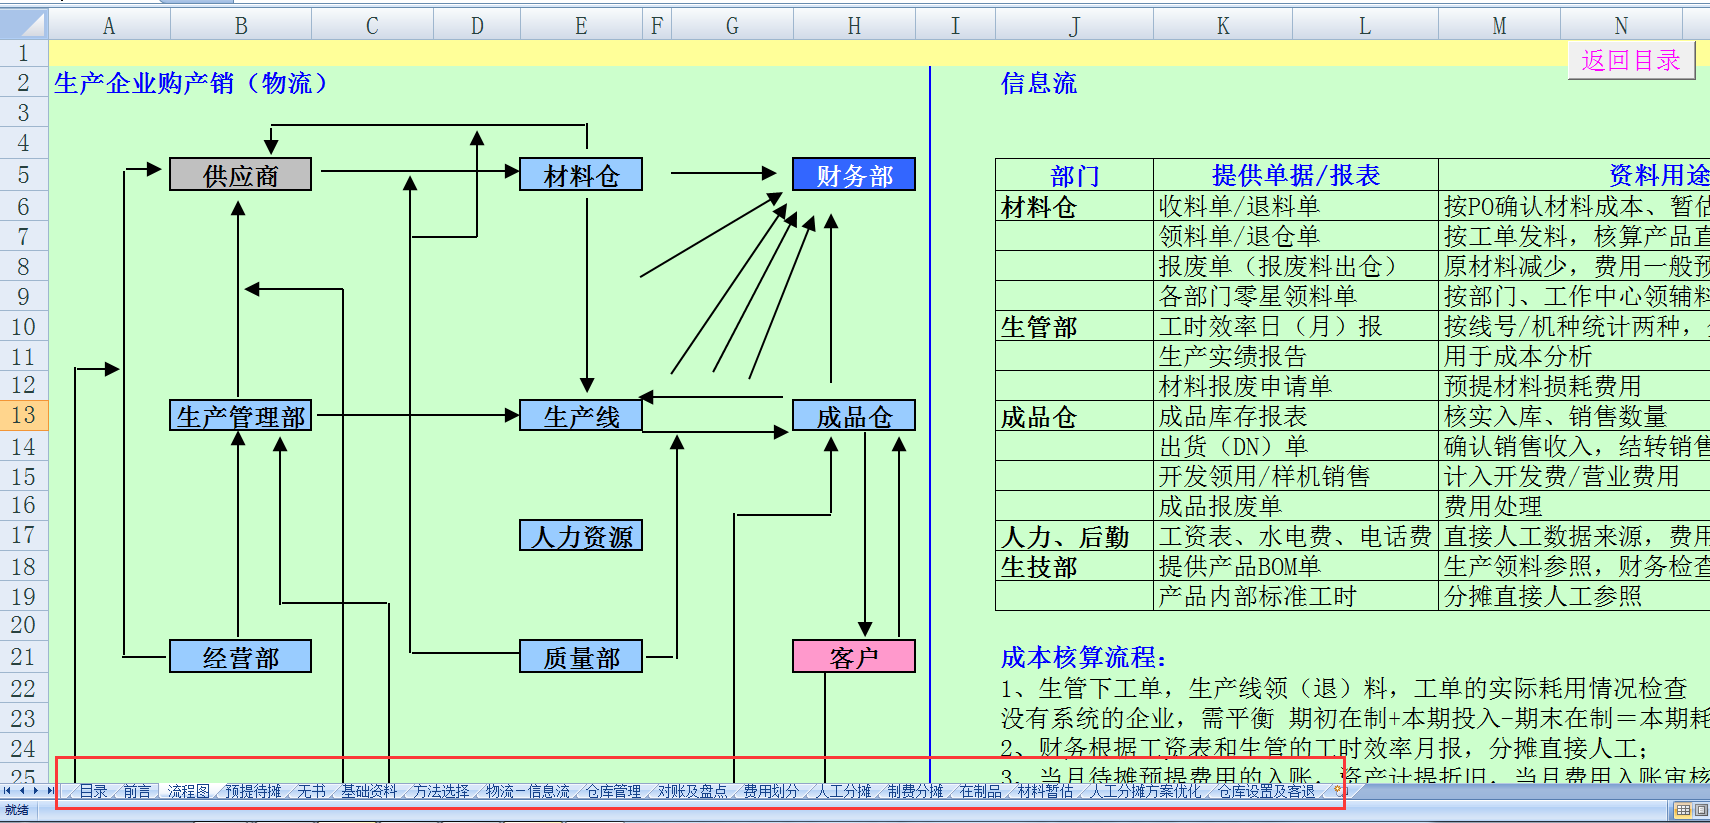Image resolution: width=1710 pixels, height=823 pixels.
Task: Select the 财务部 flowchart box
Action: [854, 175]
